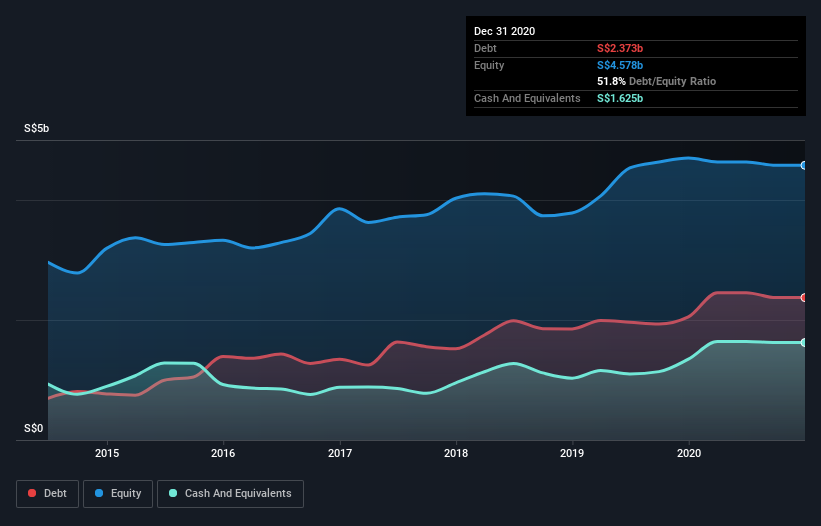Select the red Debt endpoint marker
The width and height of the screenshot is (821, 526).
[x=804, y=297]
